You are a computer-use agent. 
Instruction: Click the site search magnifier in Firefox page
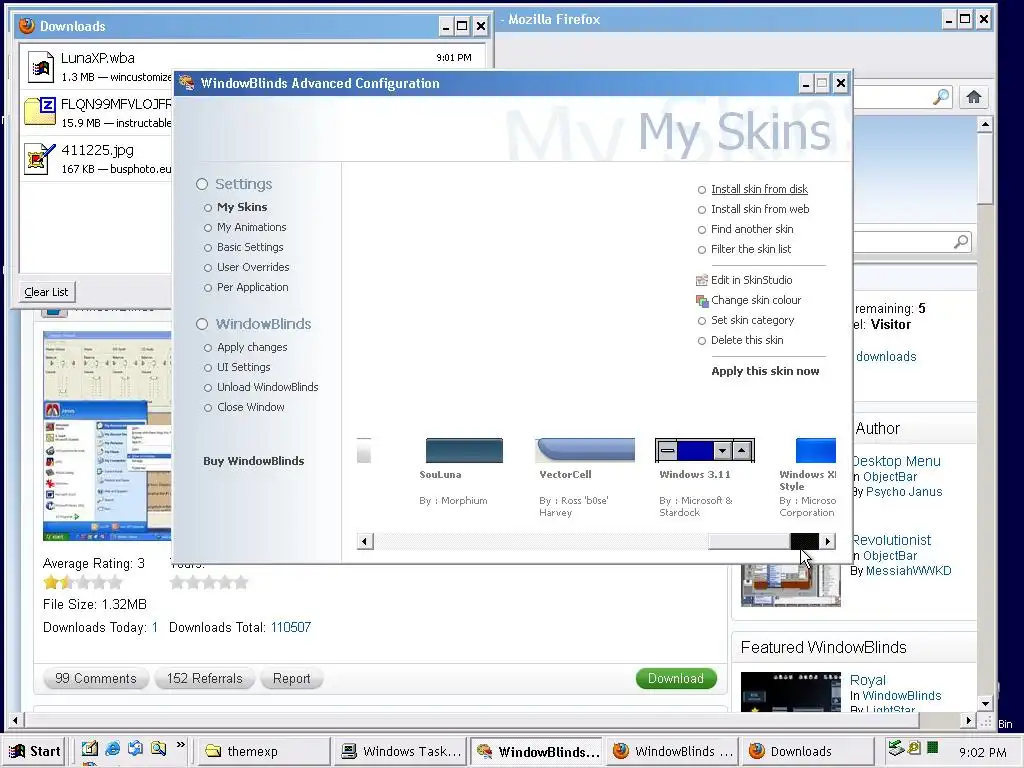961,242
